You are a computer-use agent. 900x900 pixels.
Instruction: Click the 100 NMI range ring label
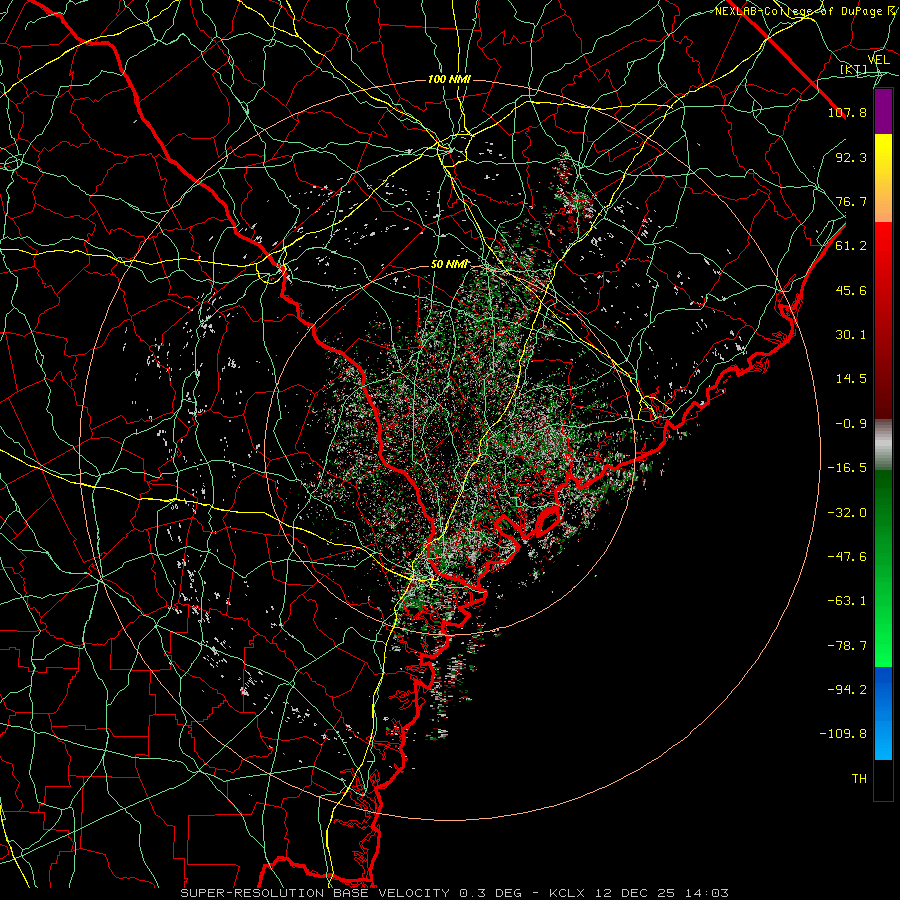[449, 79]
